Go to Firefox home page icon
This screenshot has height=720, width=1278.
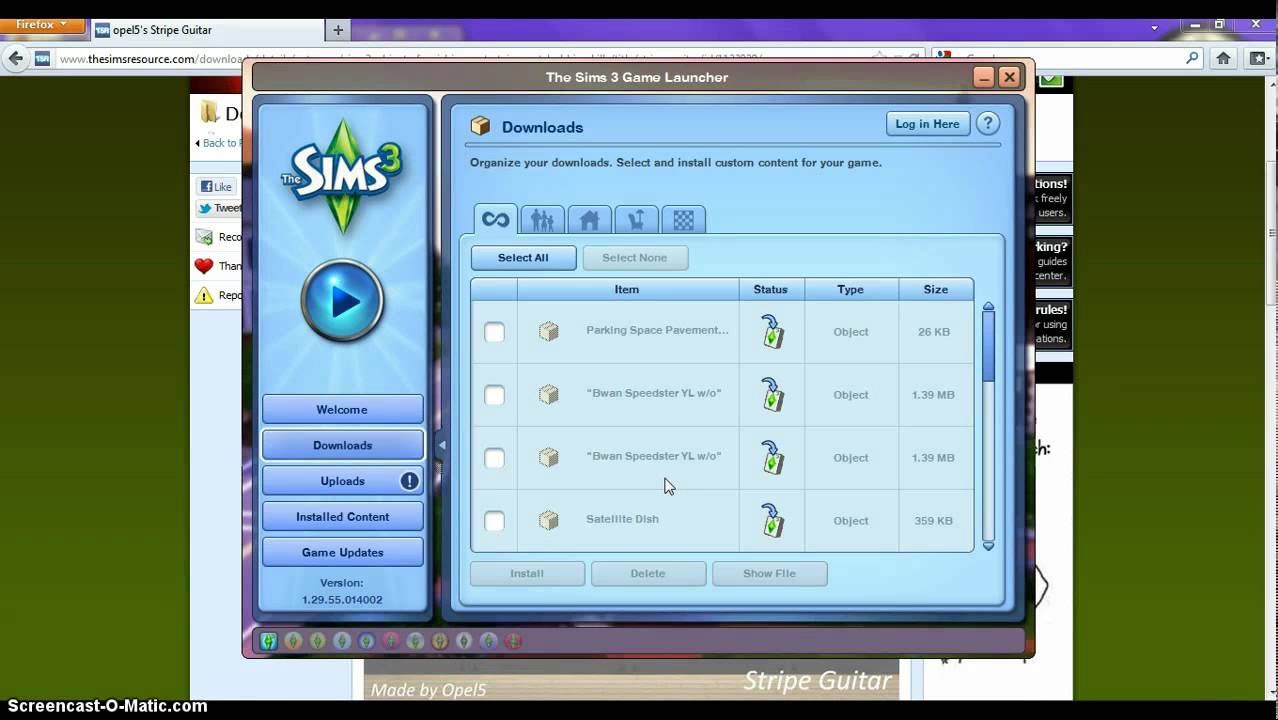pyautogui.click(x=1223, y=58)
